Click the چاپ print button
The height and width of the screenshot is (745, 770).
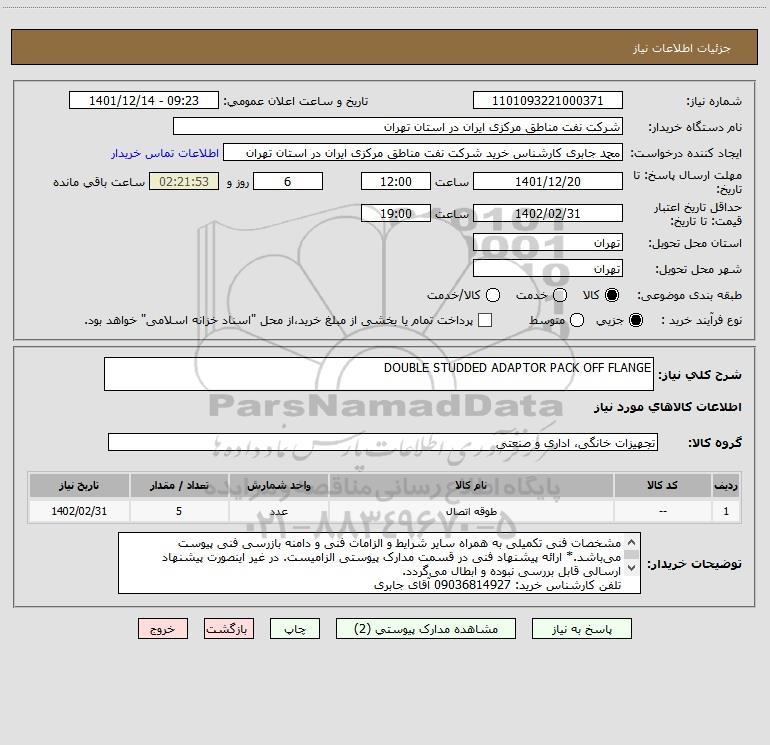point(295,629)
